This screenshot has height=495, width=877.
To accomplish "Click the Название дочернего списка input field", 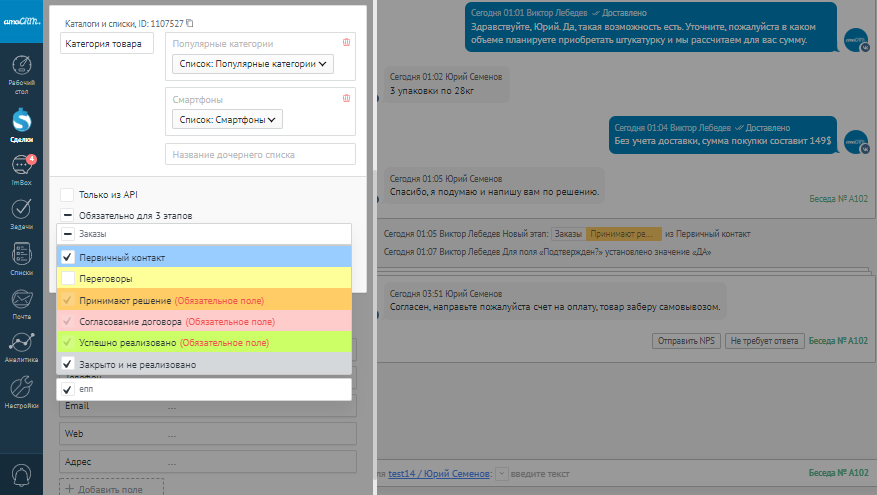I will (x=260, y=155).
